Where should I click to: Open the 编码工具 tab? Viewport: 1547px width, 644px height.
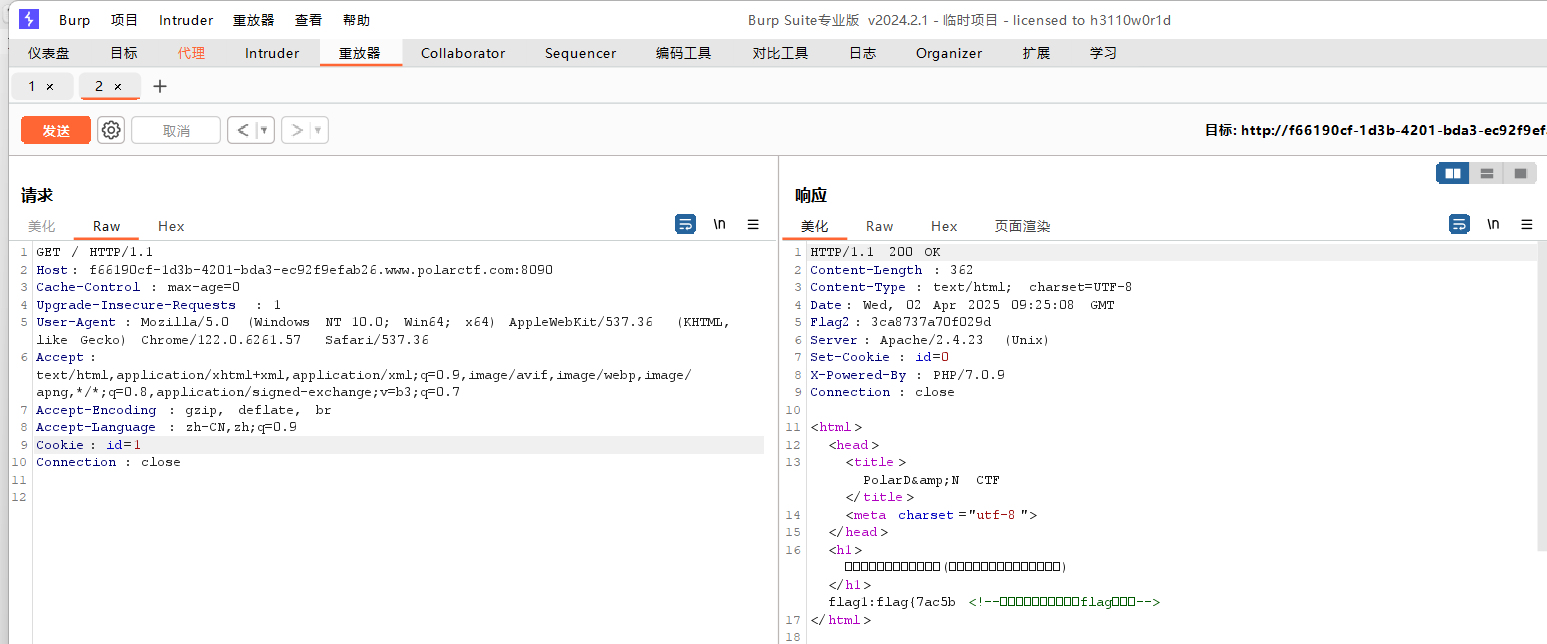coord(684,53)
